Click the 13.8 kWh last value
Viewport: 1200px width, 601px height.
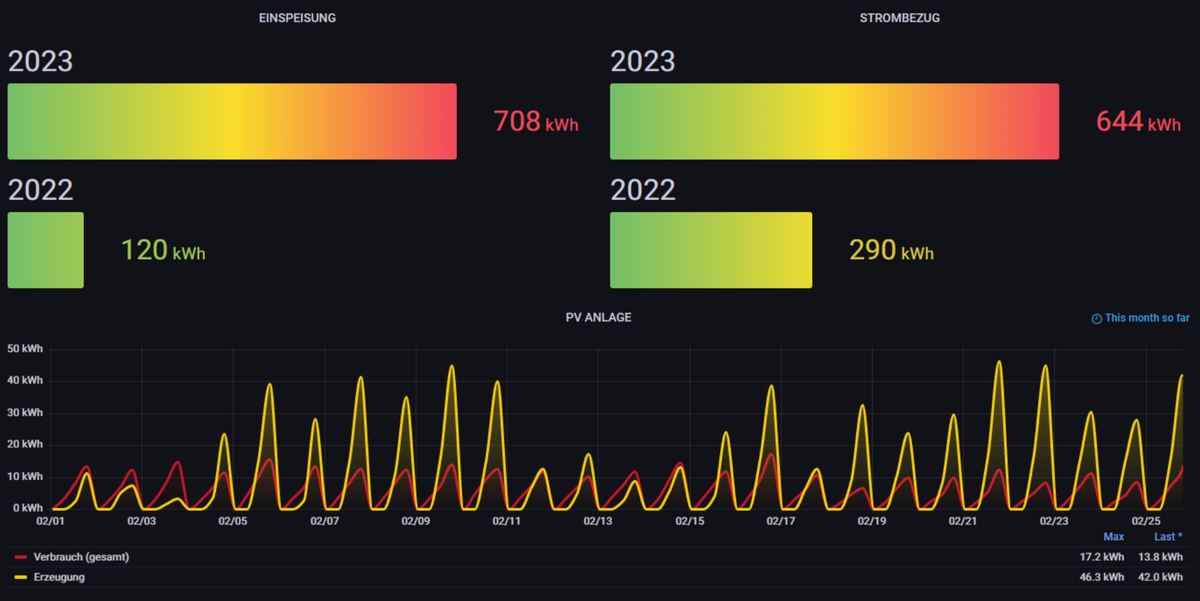(x=1160, y=557)
